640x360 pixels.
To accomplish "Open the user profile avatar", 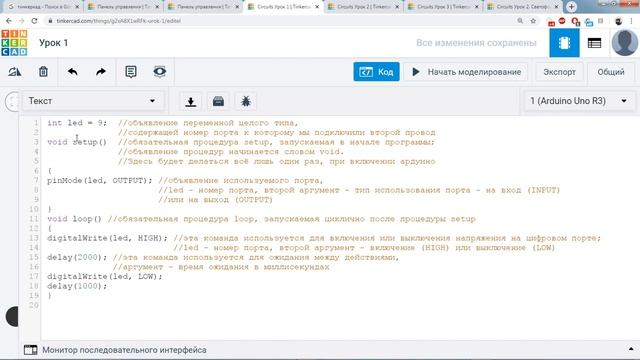I will (624, 42).
